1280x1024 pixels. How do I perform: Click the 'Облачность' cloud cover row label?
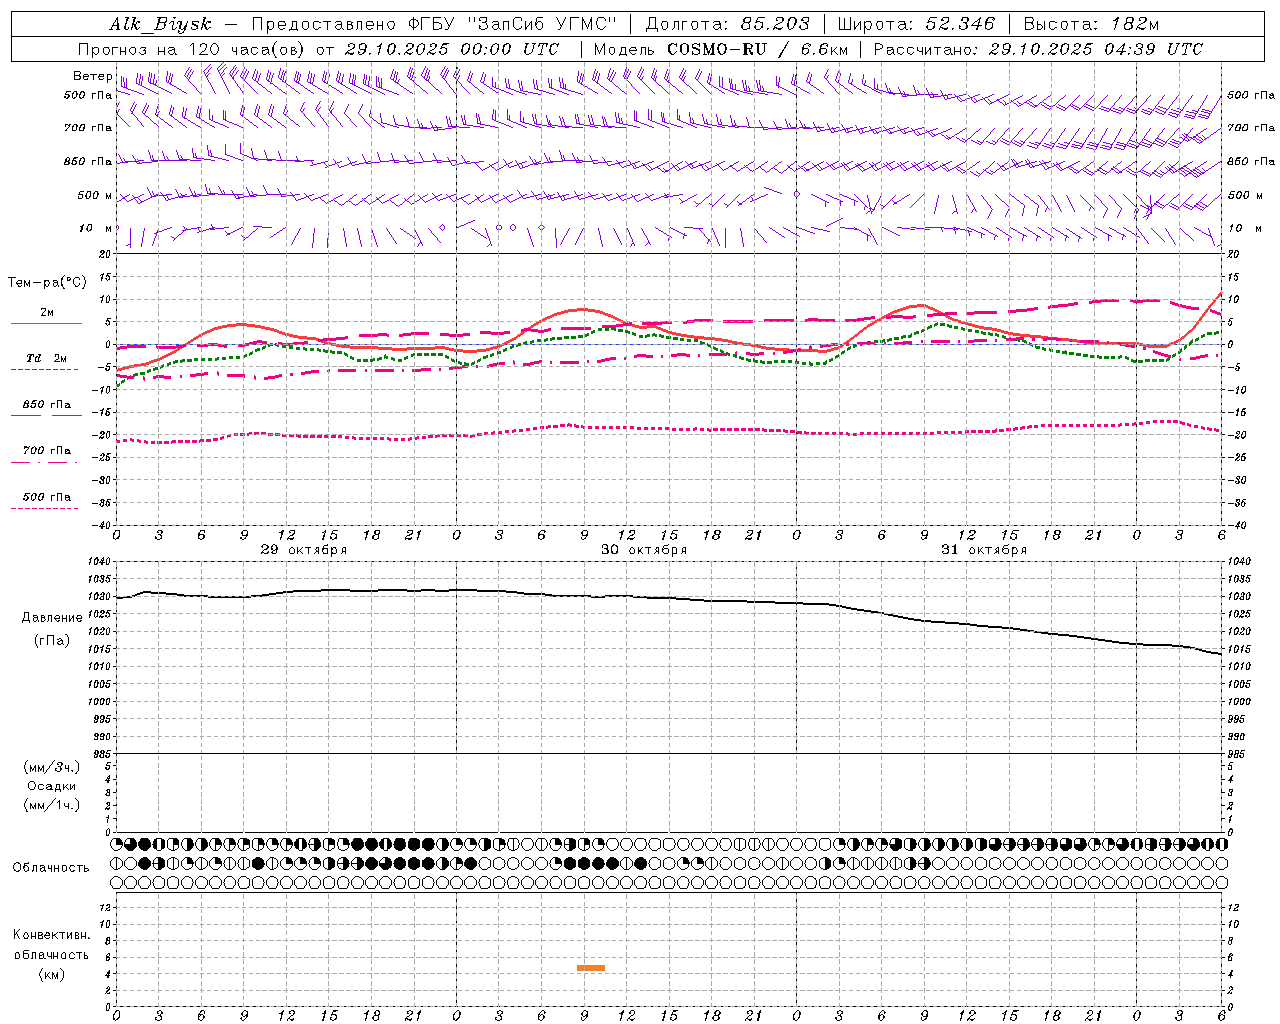coord(51,867)
